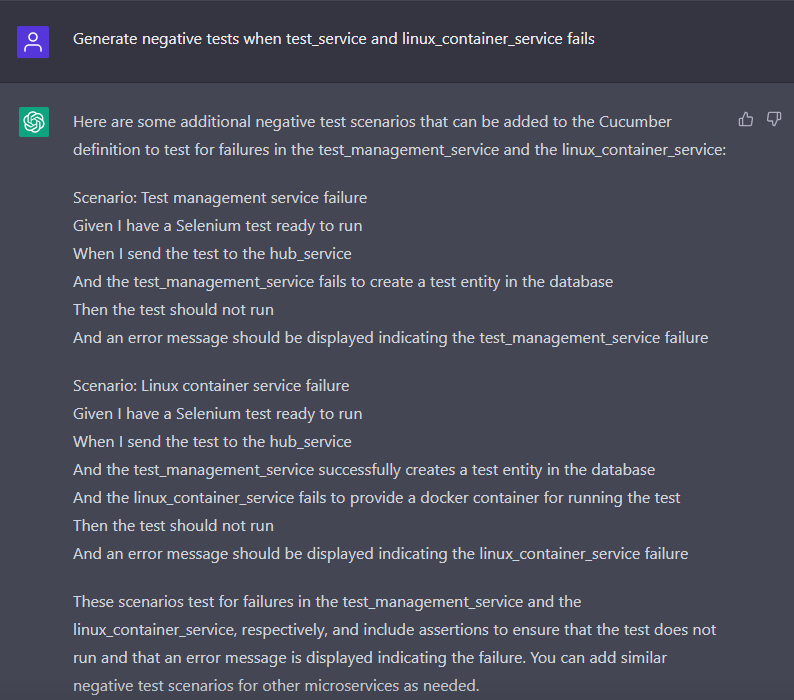The height and width of the screenshot is (700, 794).
Task: Click first 'When I send the test to the hub_service' line
Action: (x=212, y=253)
